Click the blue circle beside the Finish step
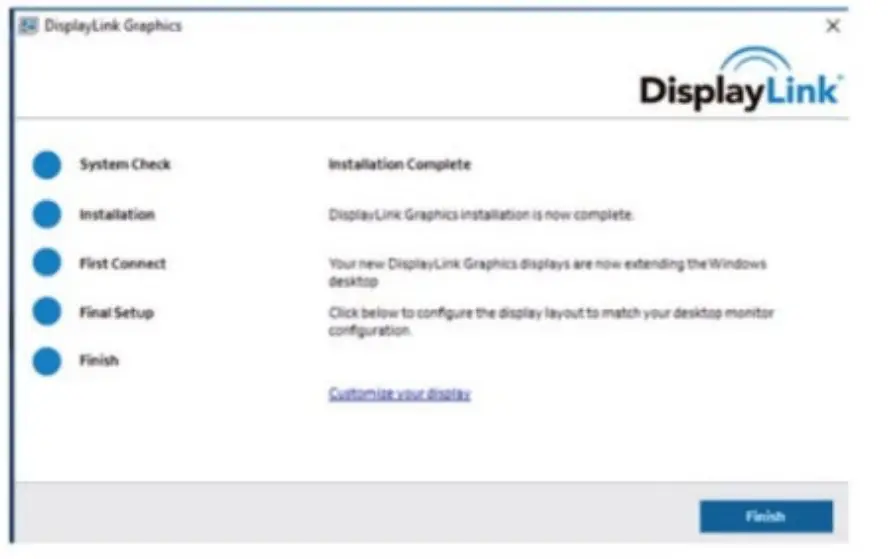 47,361
